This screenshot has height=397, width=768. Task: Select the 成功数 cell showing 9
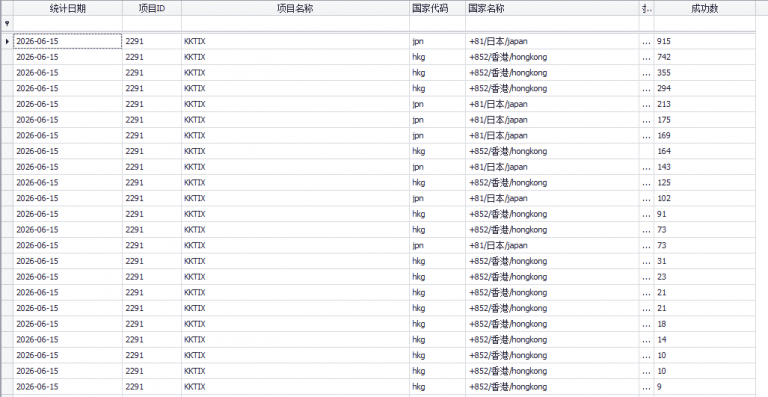click(x=704, y=386)
